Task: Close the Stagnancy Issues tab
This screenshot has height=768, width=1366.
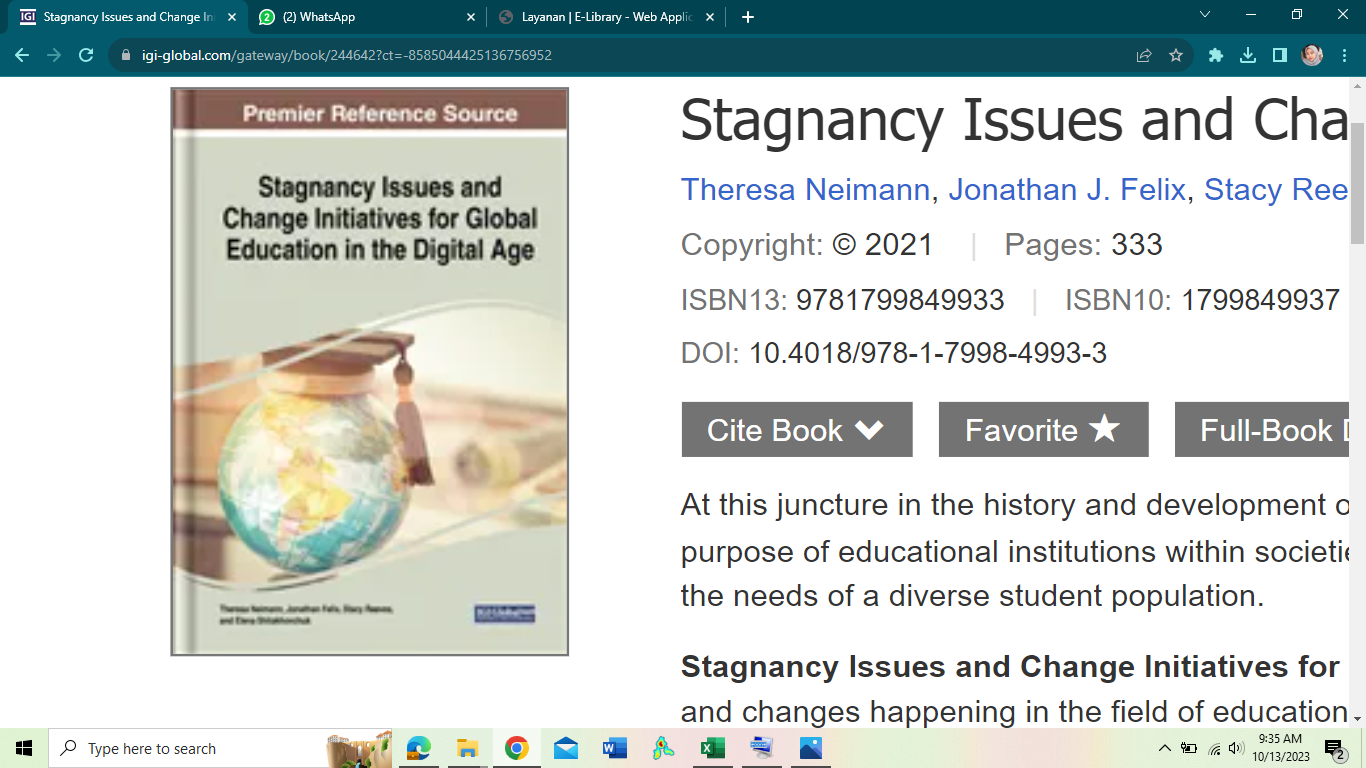Action: (x=232, y=17)
